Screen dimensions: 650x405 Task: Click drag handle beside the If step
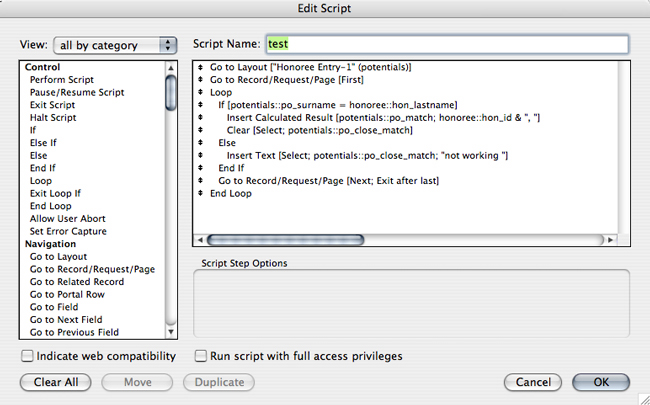201,105
